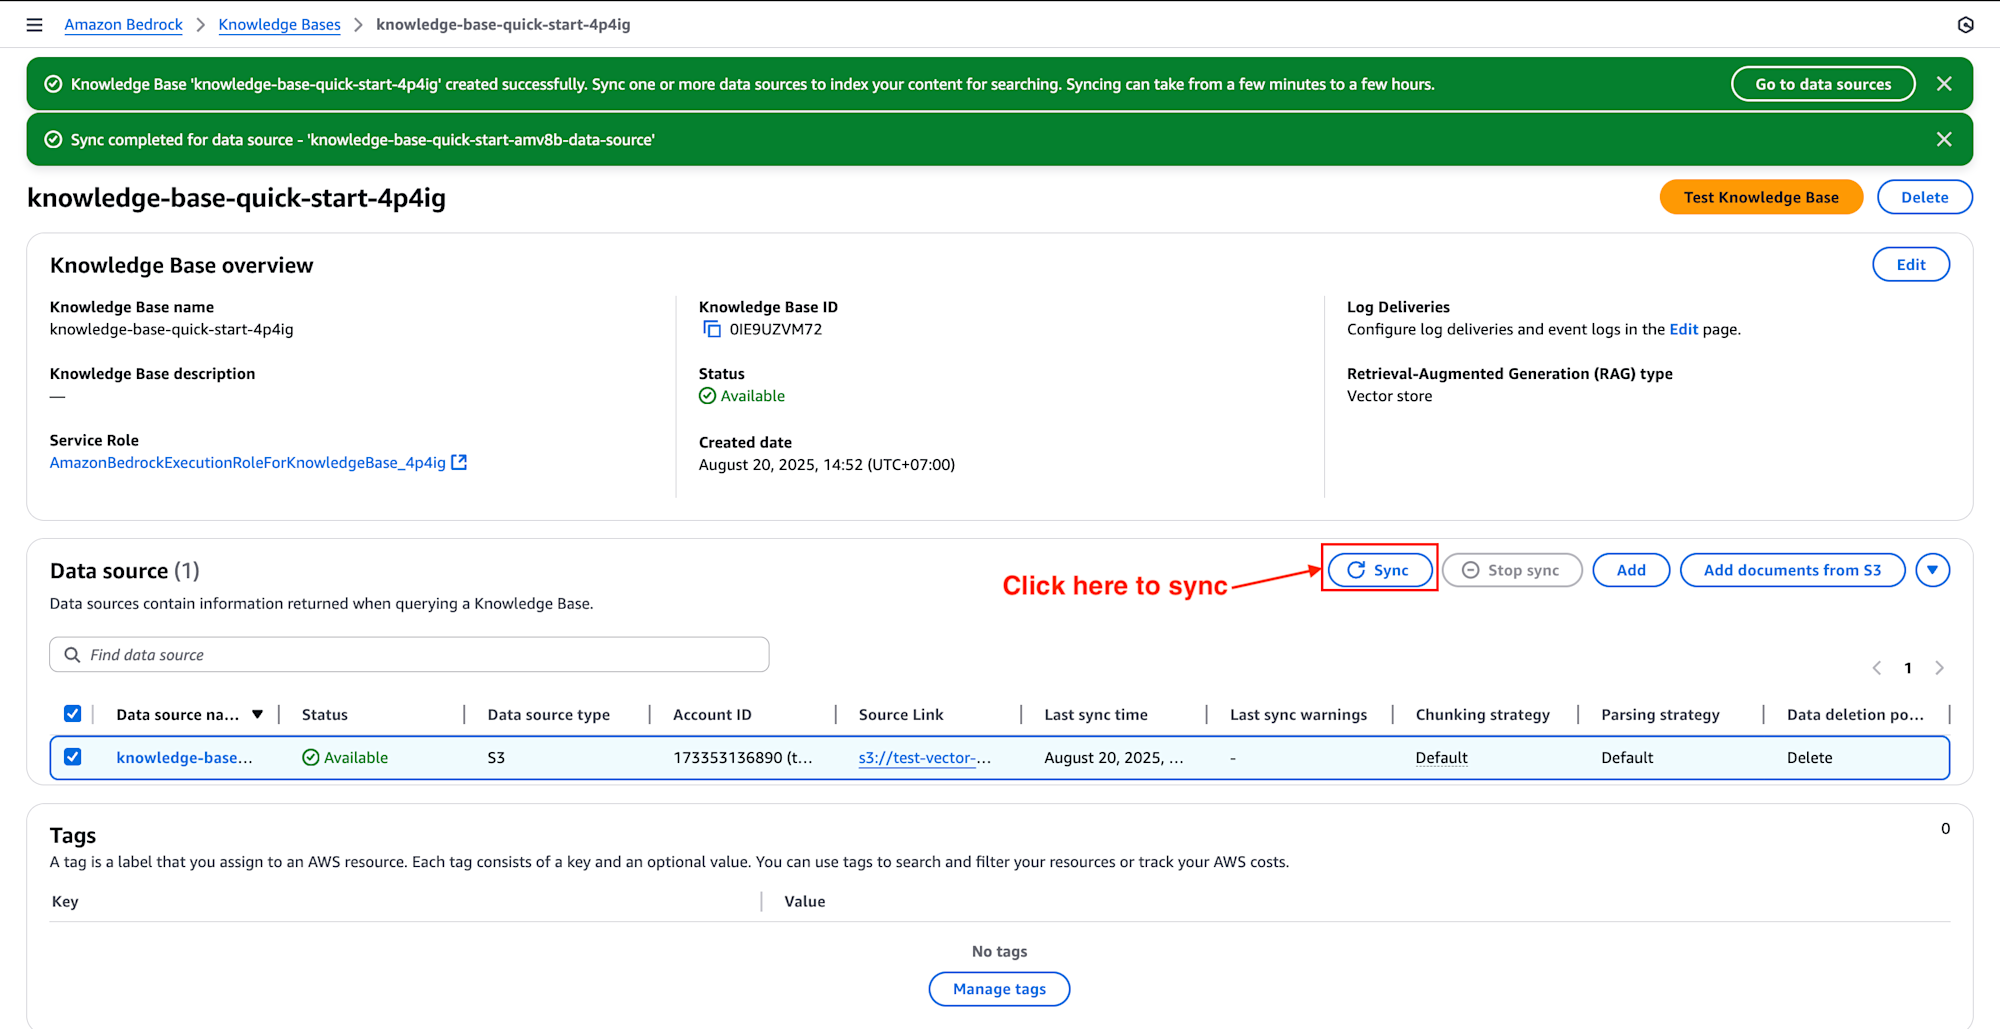The image size is (2000, 1029).
Task: Go to previous page of data sources
Action: tap(1877, 668)
